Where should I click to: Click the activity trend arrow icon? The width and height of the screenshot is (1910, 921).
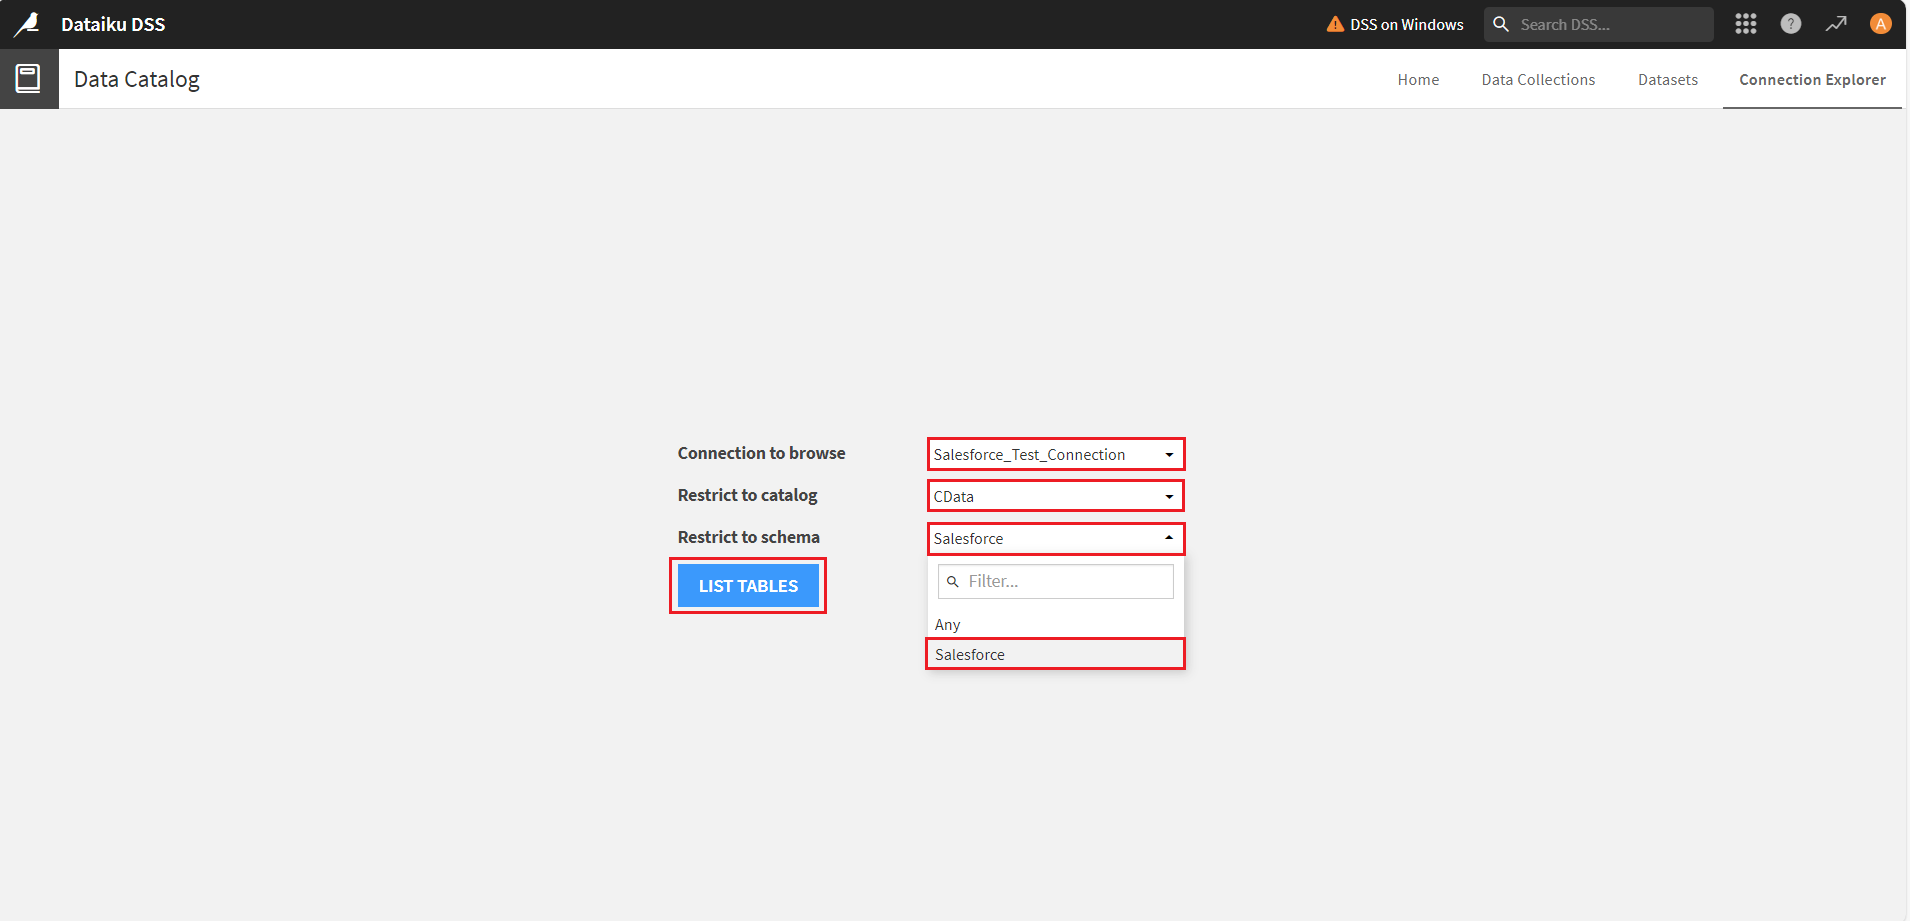[1835, 24]
